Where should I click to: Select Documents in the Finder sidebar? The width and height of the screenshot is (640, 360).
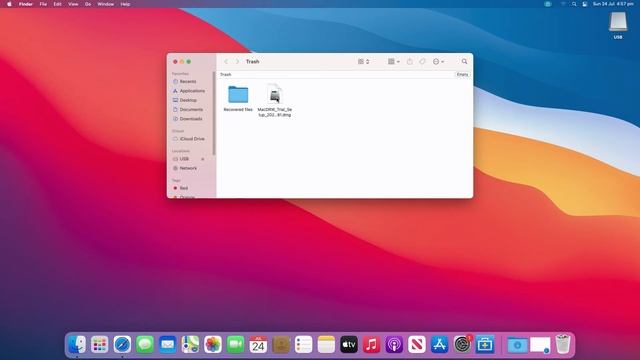tap(191, 110)
